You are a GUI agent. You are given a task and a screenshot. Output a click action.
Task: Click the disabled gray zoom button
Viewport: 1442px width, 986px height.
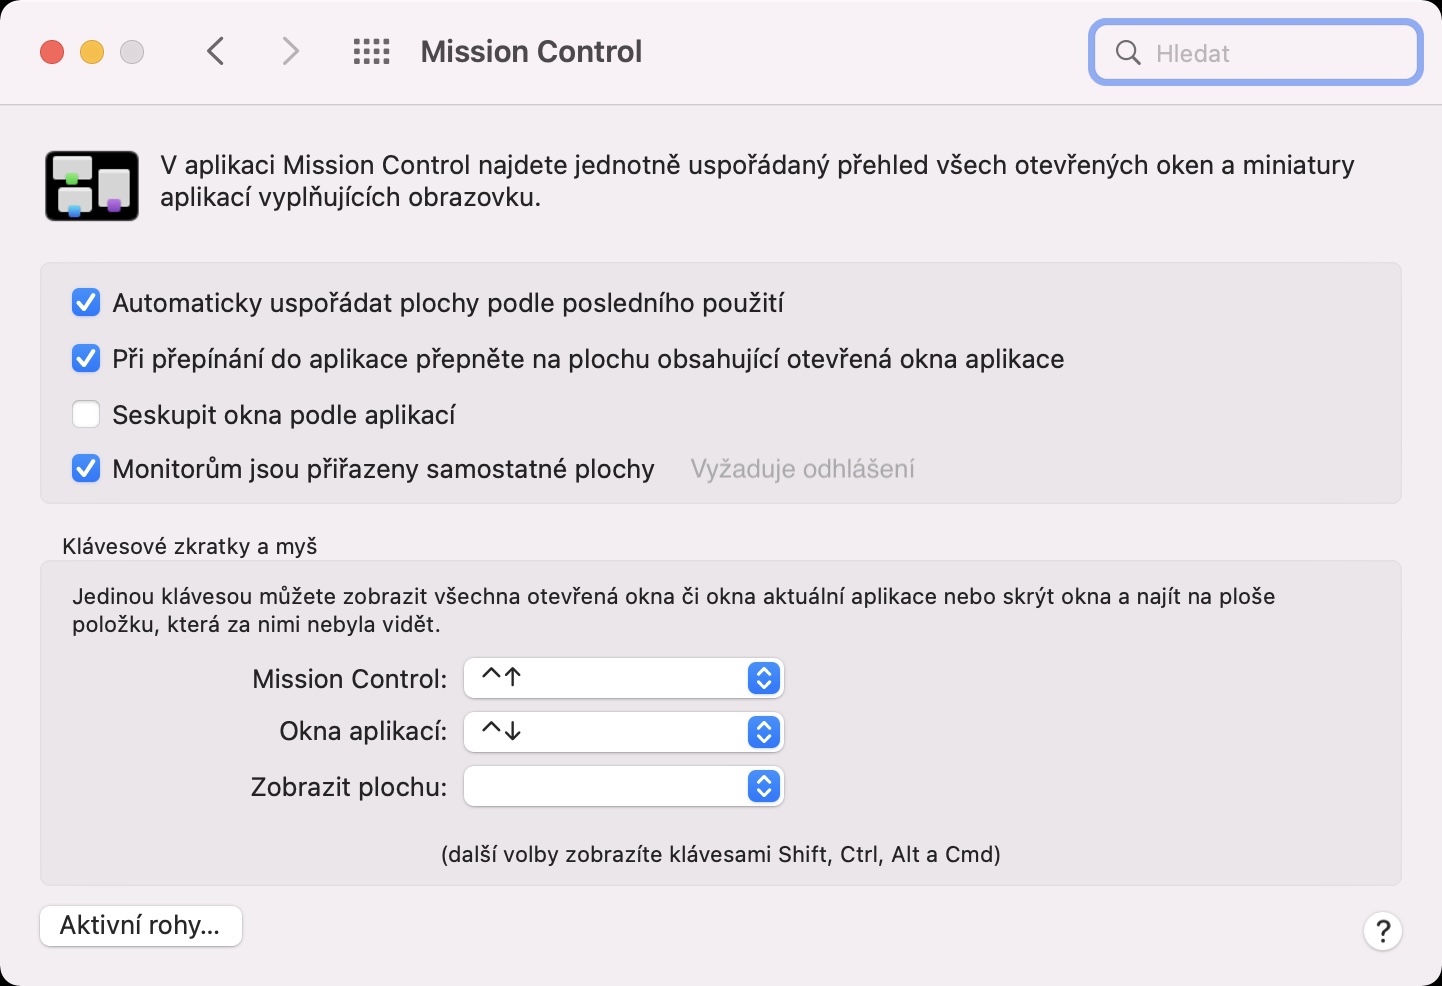132,52
